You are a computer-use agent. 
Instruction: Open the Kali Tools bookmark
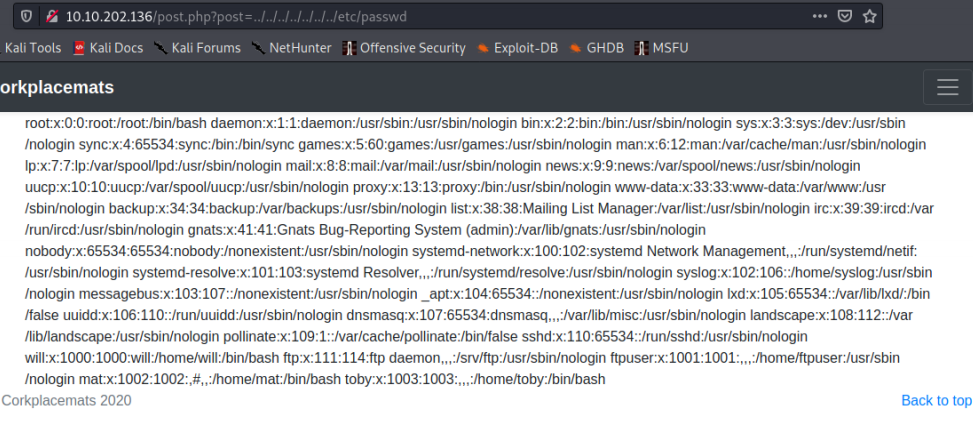coord(30,48)
